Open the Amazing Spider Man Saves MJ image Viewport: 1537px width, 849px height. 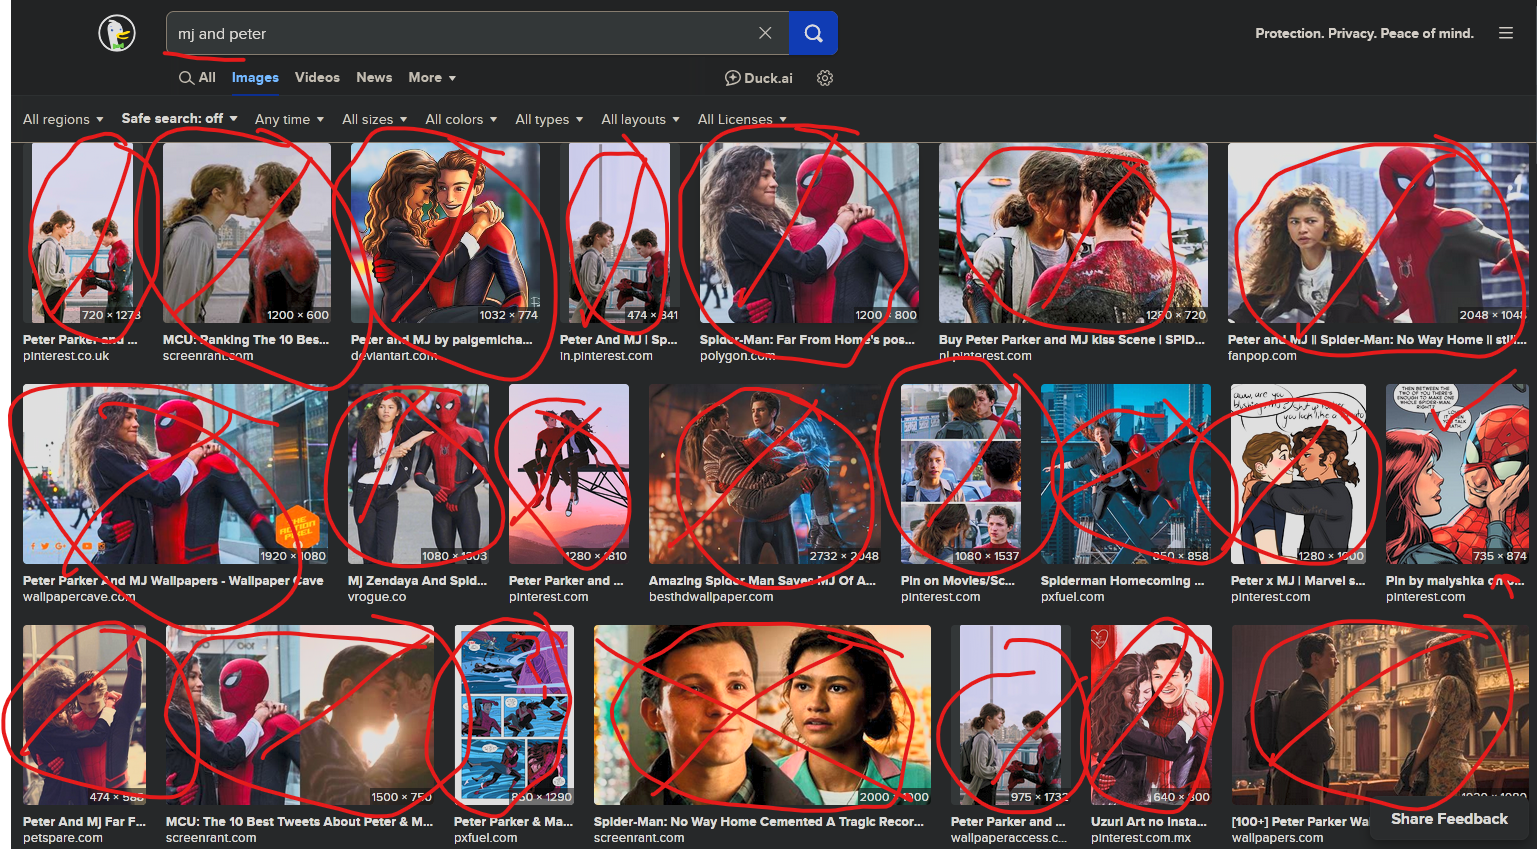[765, 474]
